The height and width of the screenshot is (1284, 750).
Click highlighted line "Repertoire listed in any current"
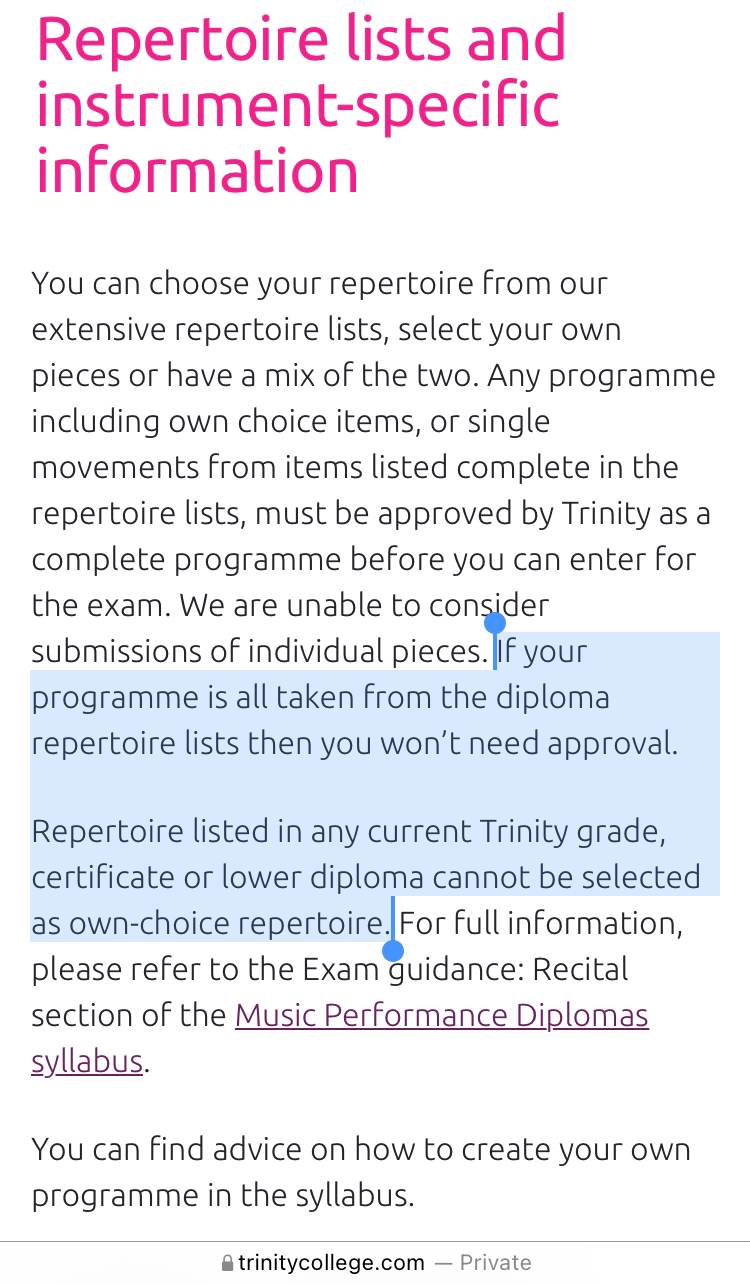(x=349, y=831)
